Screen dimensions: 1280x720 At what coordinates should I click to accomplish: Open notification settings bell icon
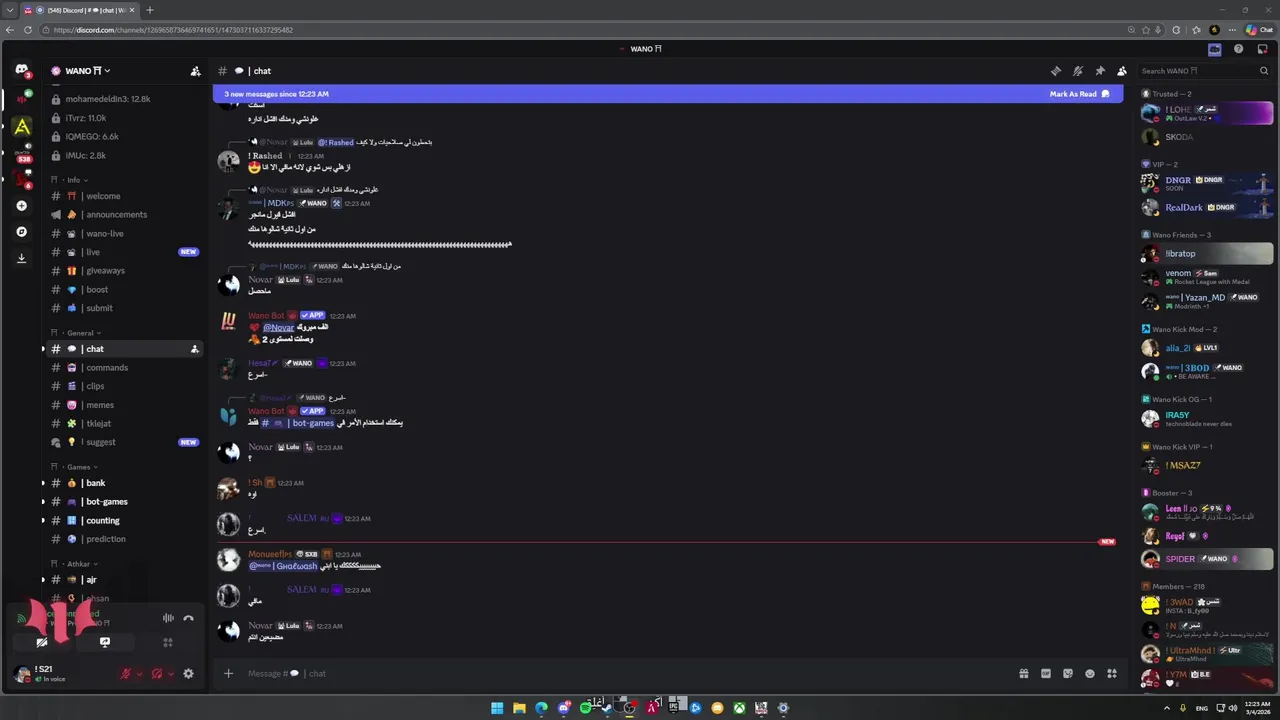(x=1077, y=71)
